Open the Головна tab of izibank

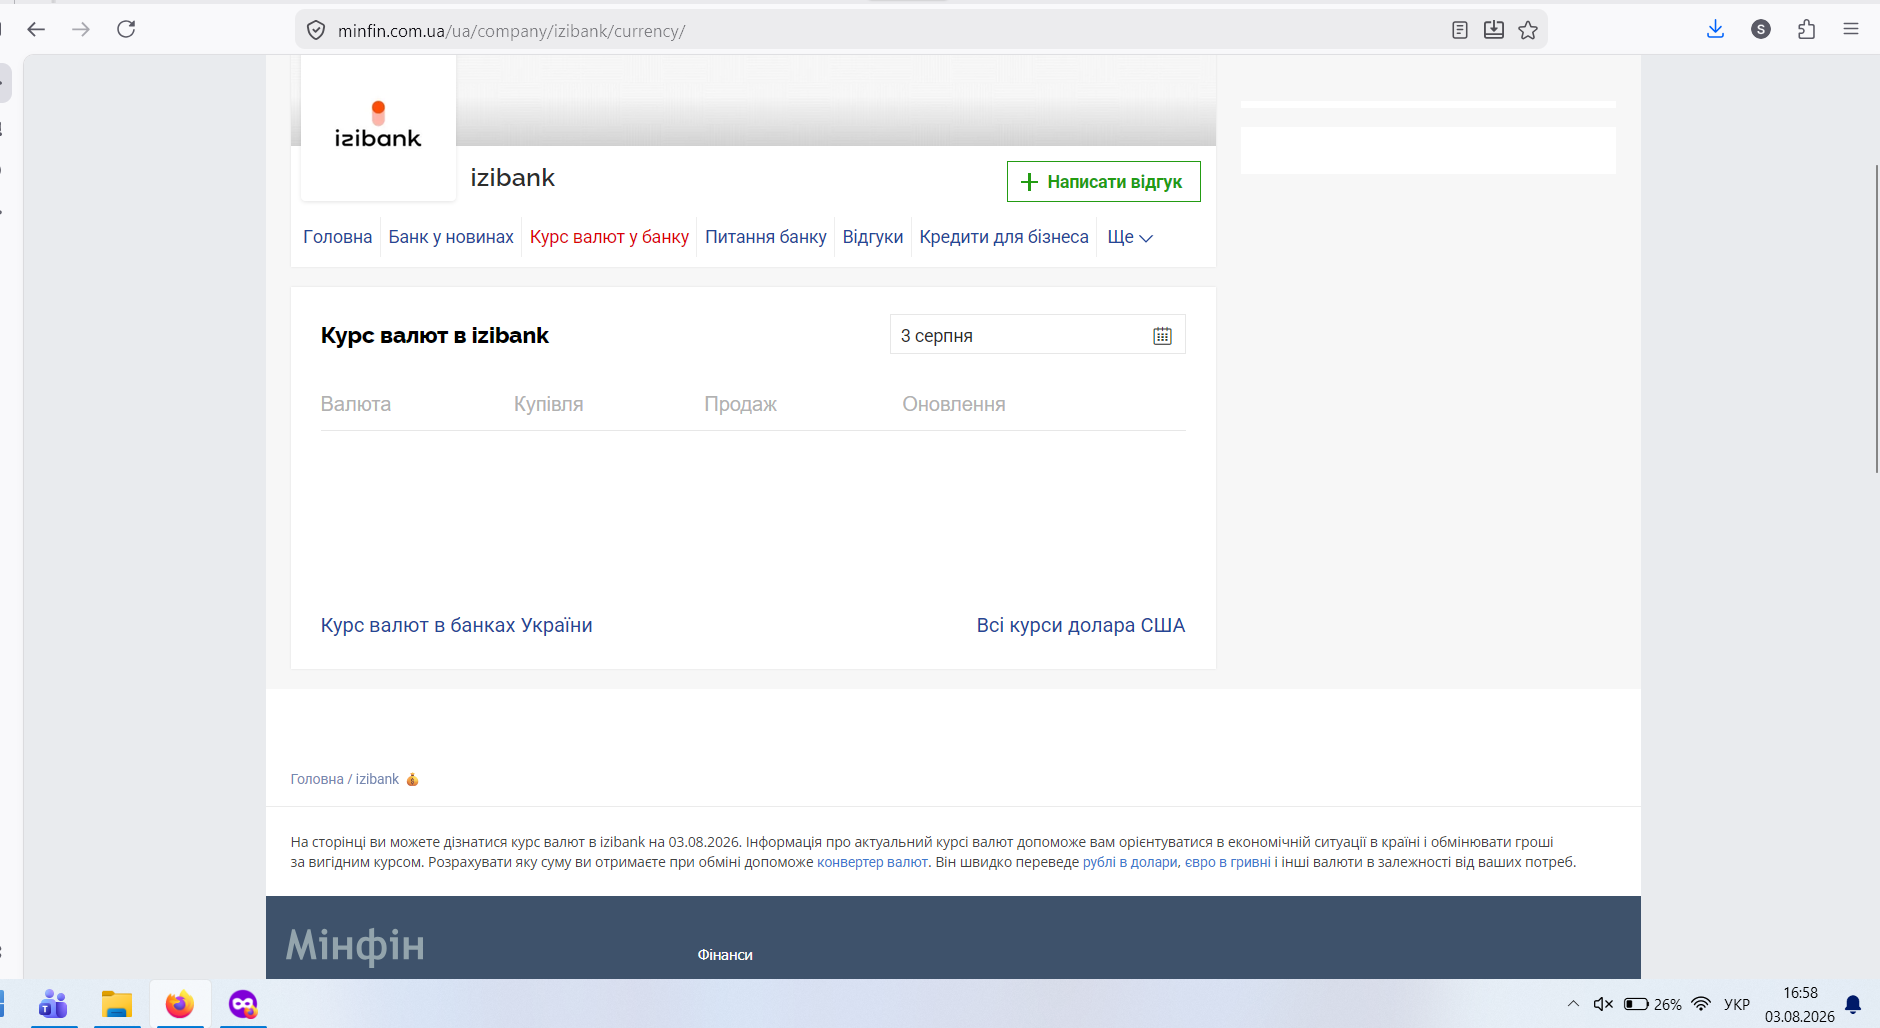[337, 237]
